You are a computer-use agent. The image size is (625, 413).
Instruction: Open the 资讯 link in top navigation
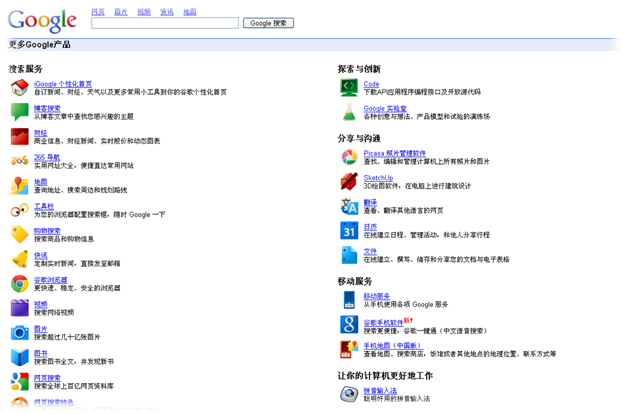point(167,12)
